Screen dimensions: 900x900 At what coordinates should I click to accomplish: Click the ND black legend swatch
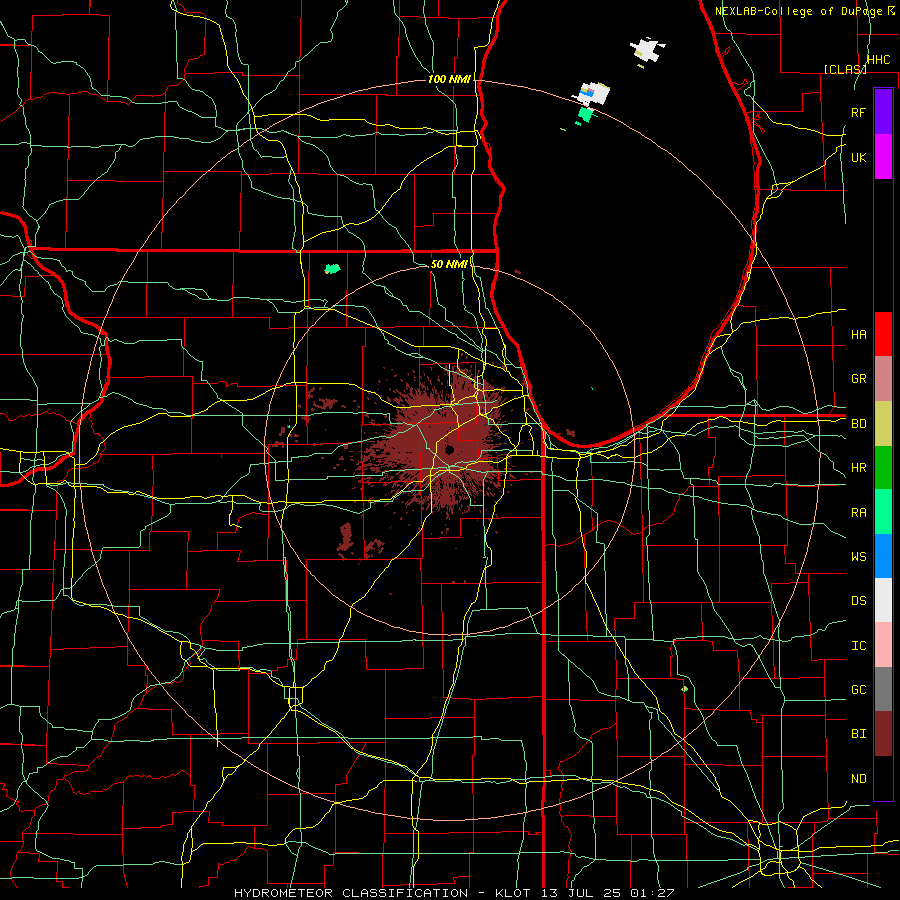(883, 778)
